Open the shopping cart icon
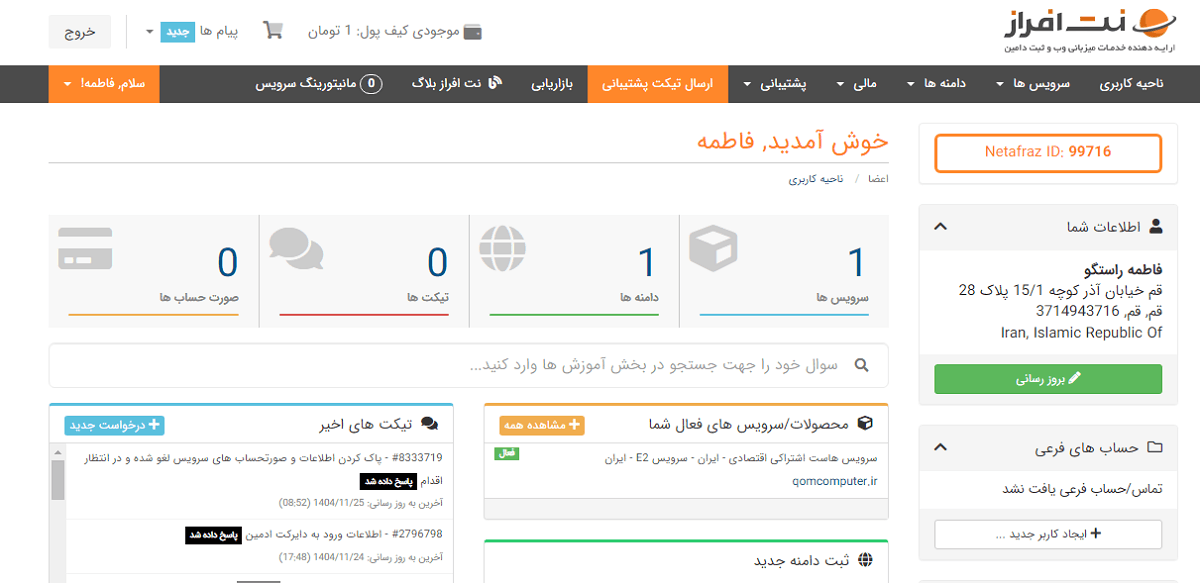Screen dimensions: 1200x583 click(273, 31)
